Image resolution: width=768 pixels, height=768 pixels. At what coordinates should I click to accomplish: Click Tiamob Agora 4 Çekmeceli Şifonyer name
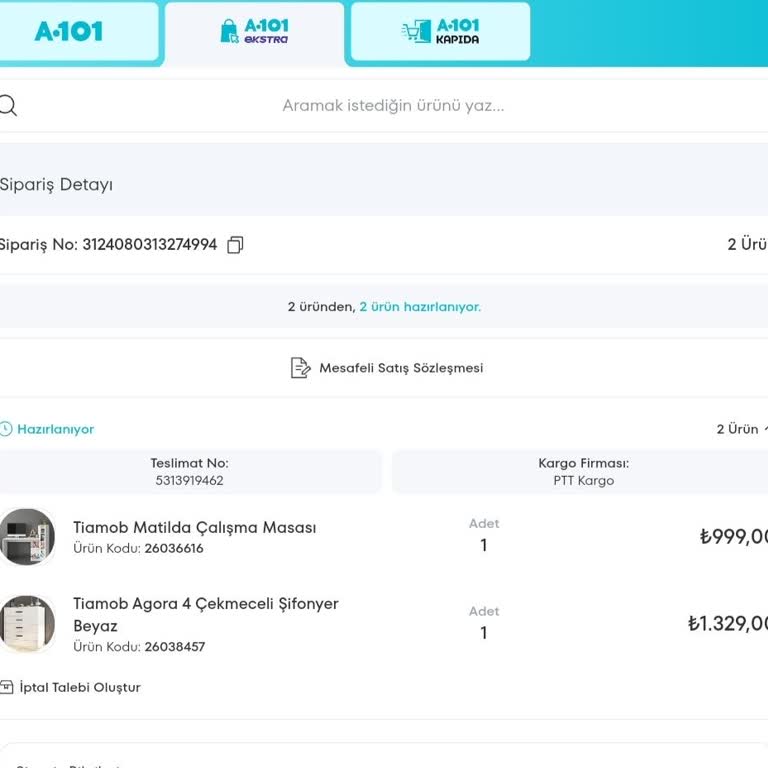point(206,614)
